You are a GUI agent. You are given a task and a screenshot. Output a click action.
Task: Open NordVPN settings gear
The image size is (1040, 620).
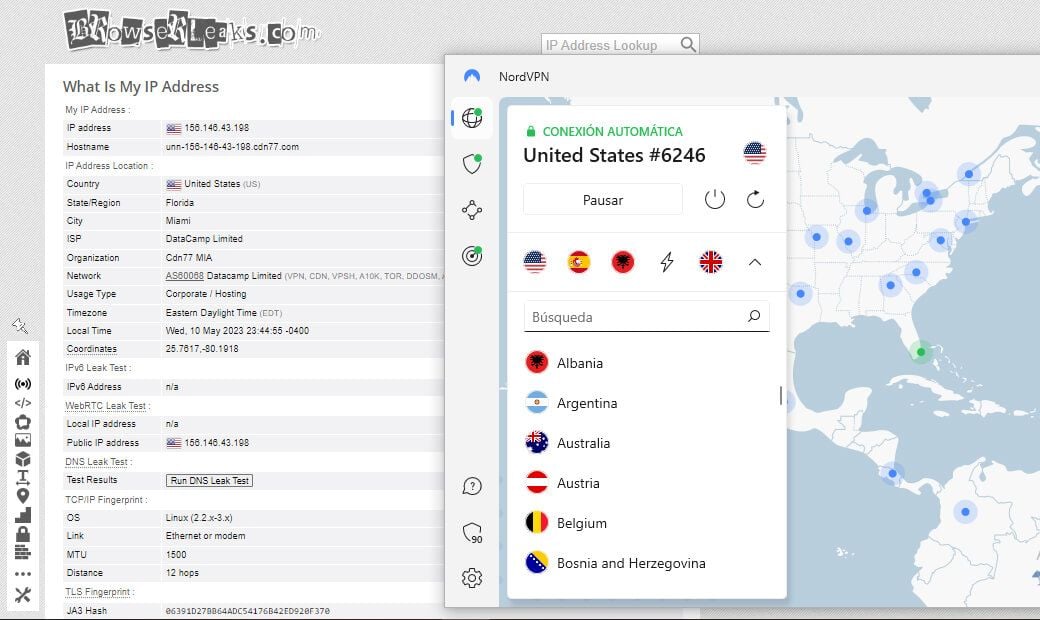pos(472,578)
